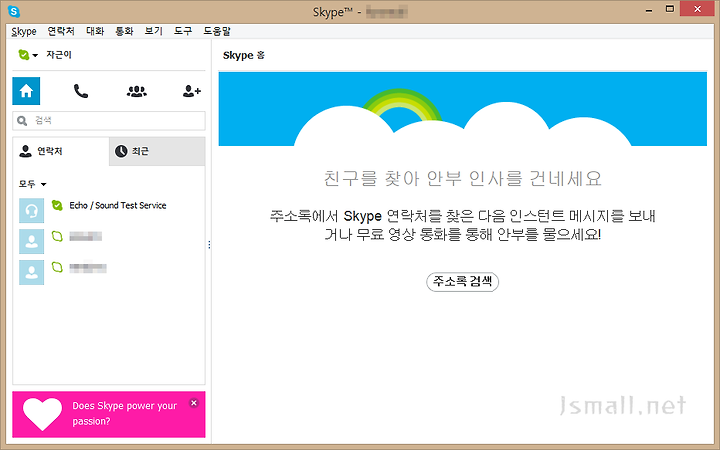Click the Echo Sound Test headset avatar
The height and width of the screenshot is (450, 720).
(31, 210)
